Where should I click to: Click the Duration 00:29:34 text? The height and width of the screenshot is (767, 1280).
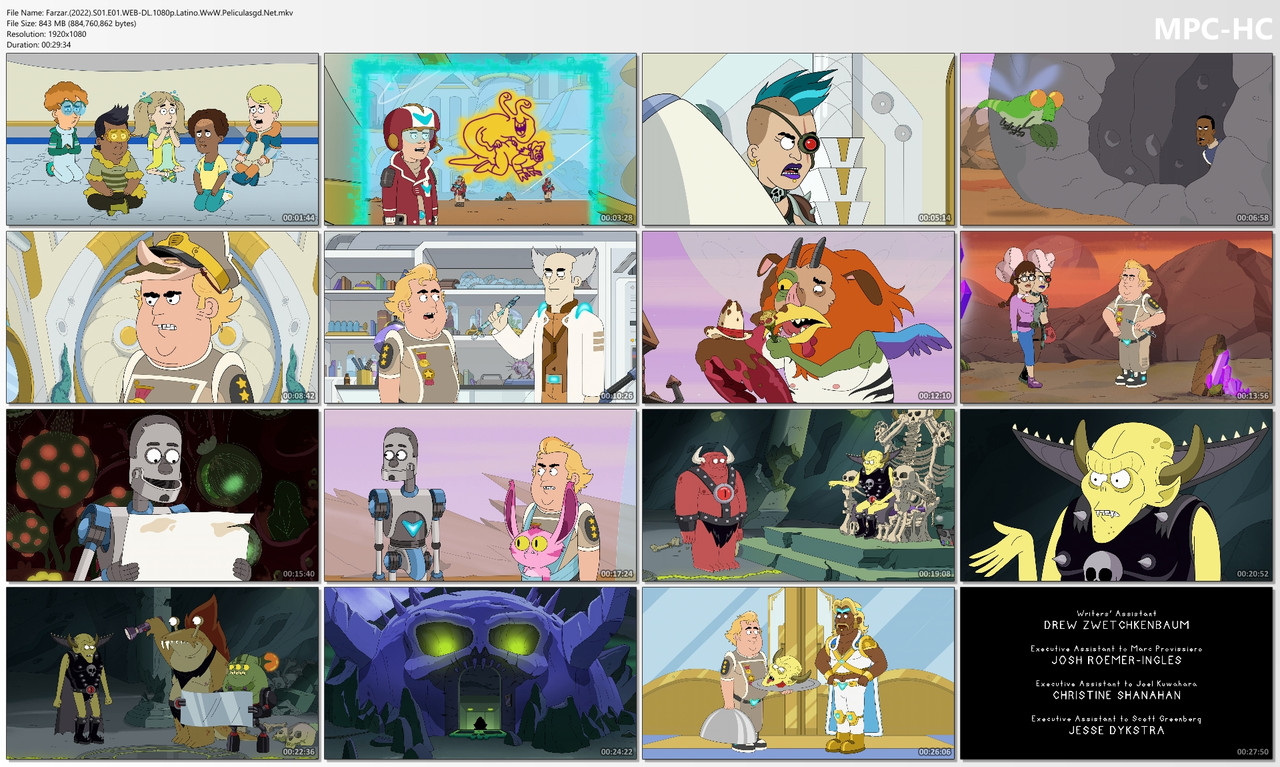[x=39, y=45]
